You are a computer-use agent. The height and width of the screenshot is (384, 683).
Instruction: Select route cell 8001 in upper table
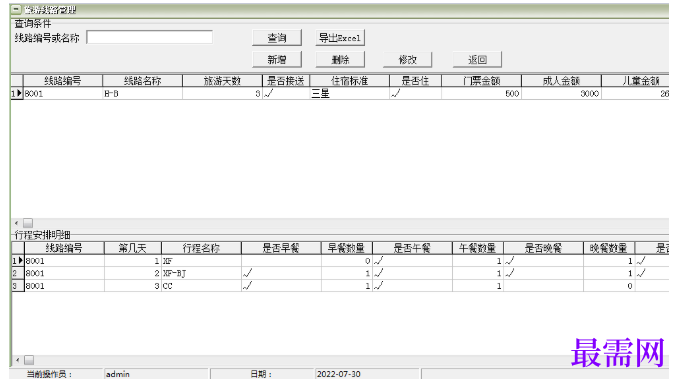(63, 93)
